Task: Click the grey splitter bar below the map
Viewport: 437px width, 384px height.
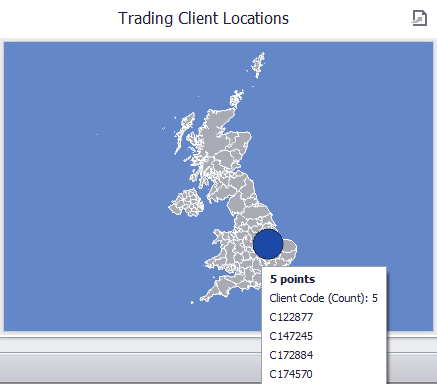Action: 130,345
